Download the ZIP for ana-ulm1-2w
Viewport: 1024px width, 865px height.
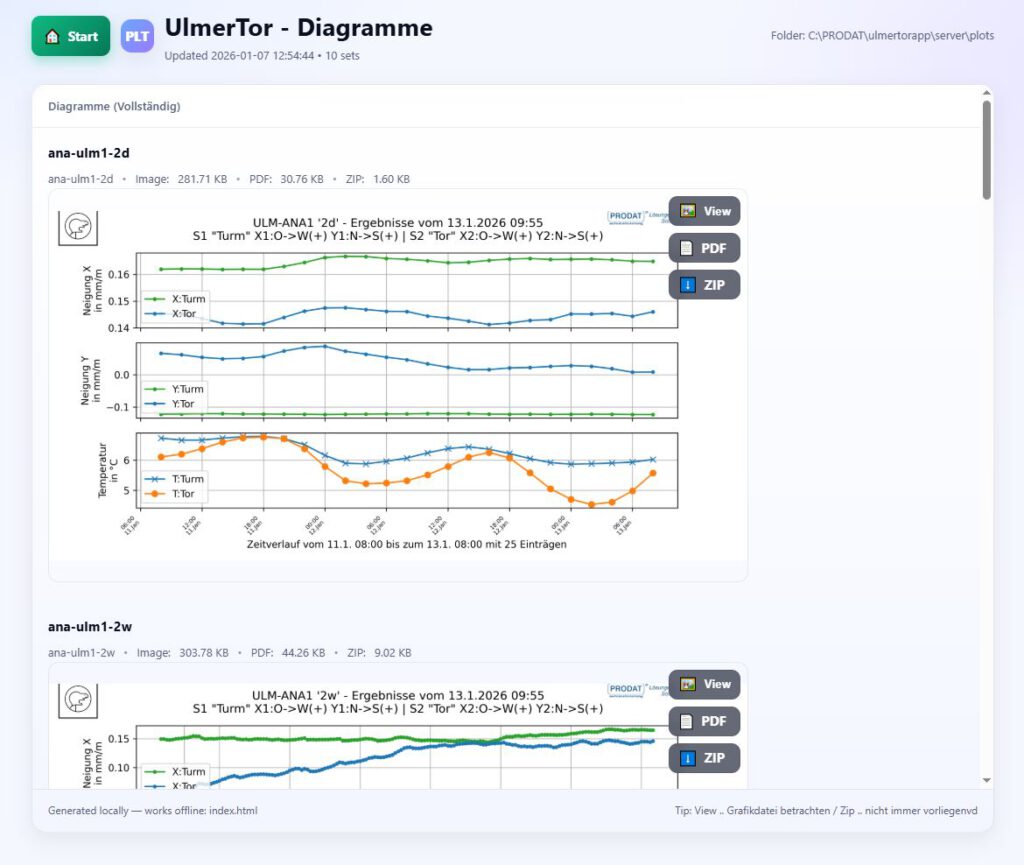[704, 758]
